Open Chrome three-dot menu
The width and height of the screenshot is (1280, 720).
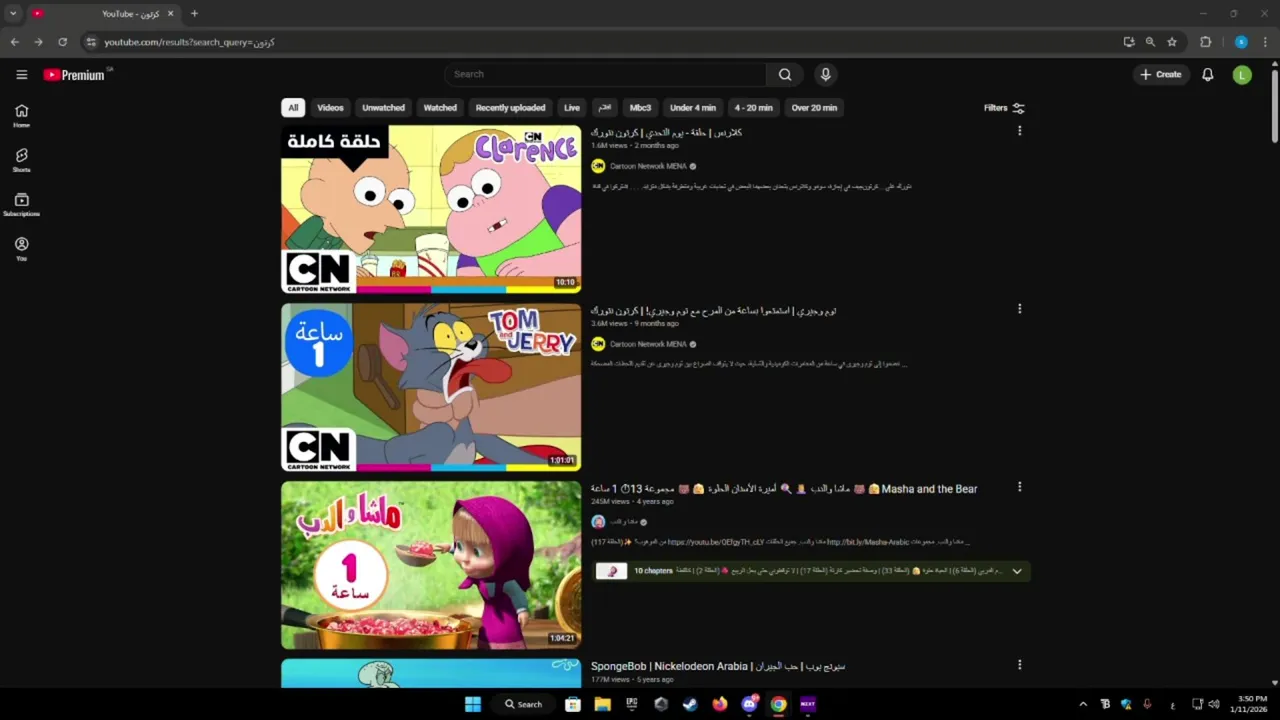[1265, 42]
